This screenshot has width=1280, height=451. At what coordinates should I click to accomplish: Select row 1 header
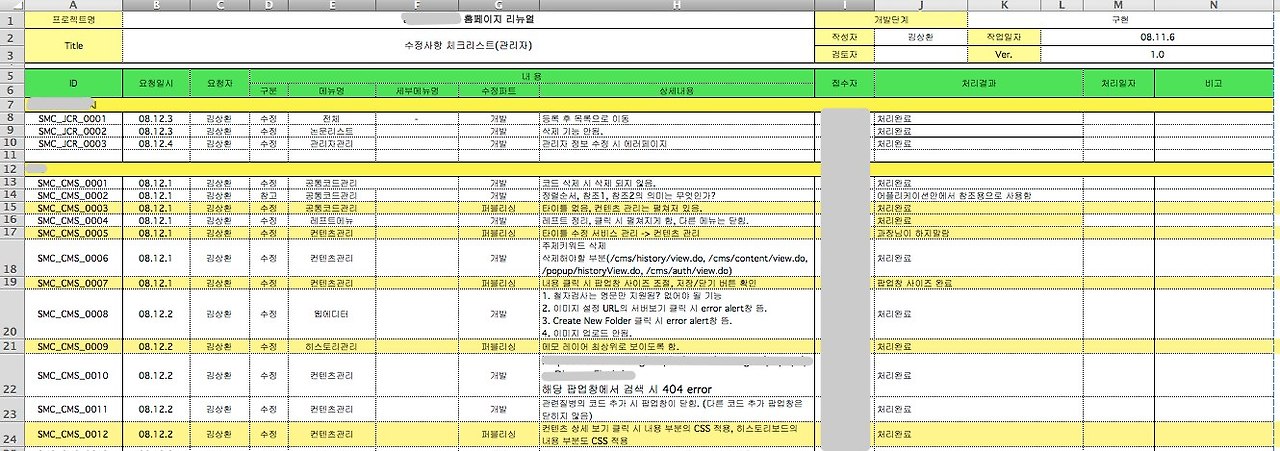pos(11,19)
